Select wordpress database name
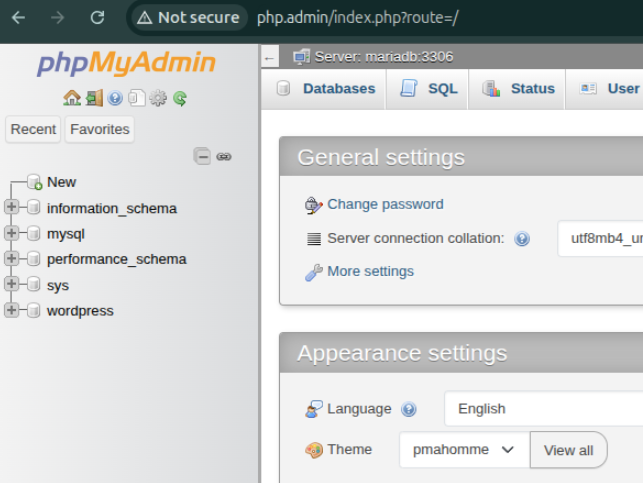Image resolution: width=643 pixels, height=483 pixels. pos(80,311)
